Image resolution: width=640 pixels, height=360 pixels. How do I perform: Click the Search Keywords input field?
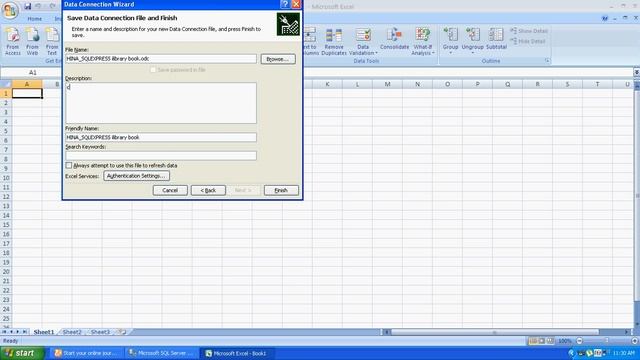161,156
